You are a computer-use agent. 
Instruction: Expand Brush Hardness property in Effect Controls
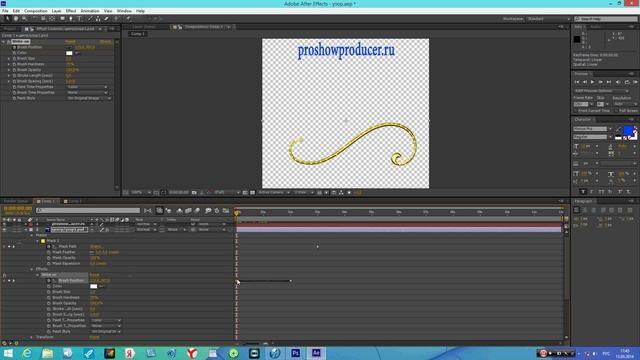click(x=9, y=64)
